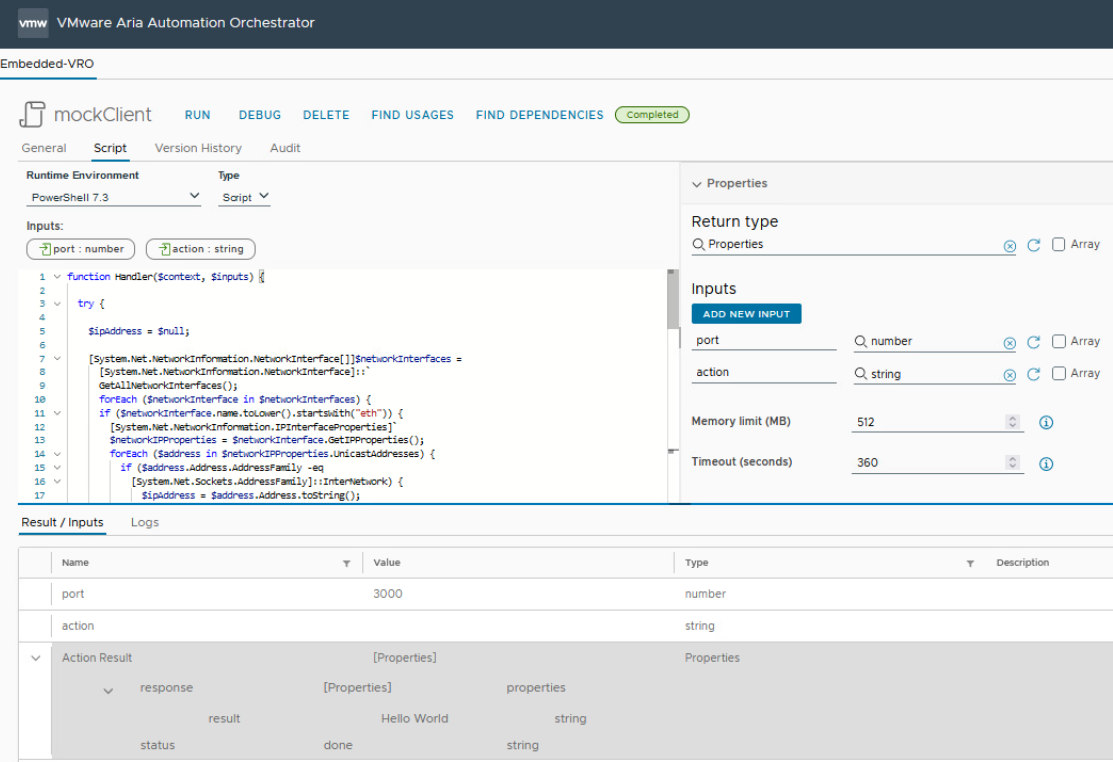Fold the code block at line 7

coord(57,359)
